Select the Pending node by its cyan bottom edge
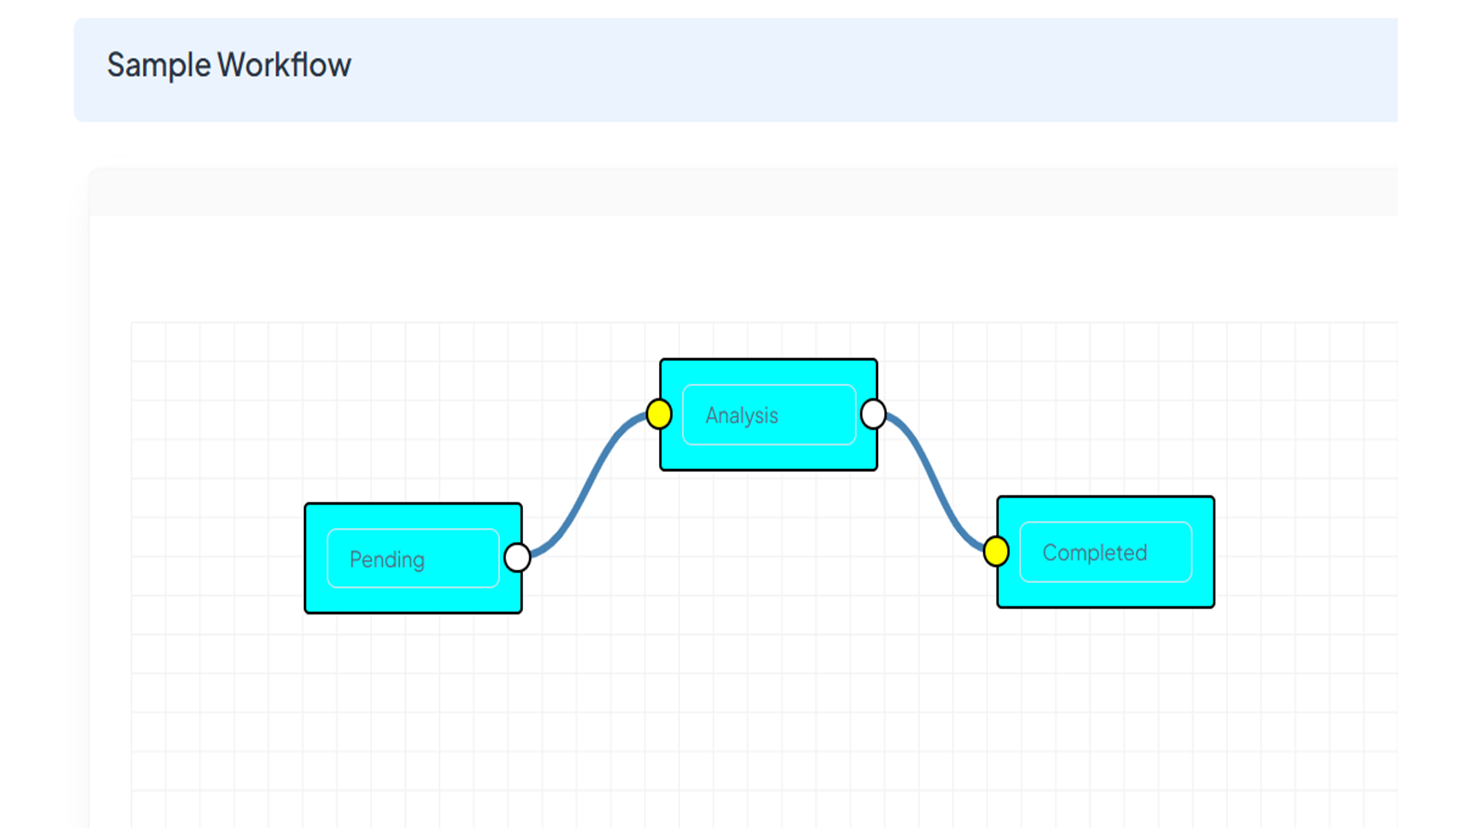The height and width of the screenshot is (828, 1461). (x=413, y=601)
